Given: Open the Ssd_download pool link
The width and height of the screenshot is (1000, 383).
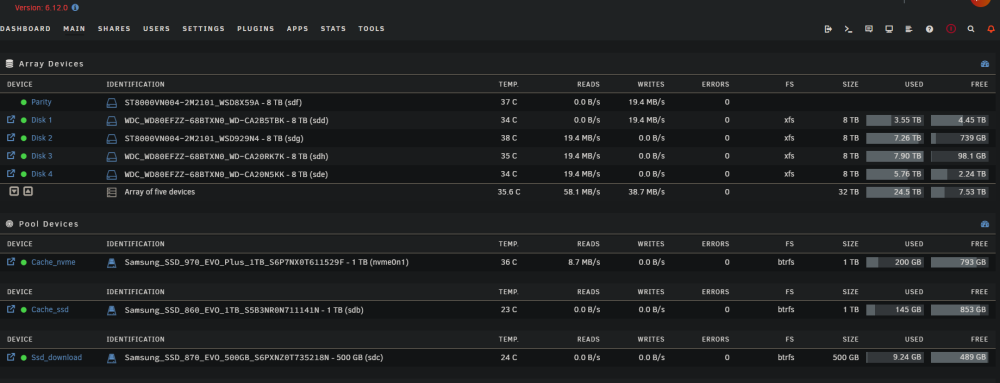Looking at the screenshot, I should 56,358.
